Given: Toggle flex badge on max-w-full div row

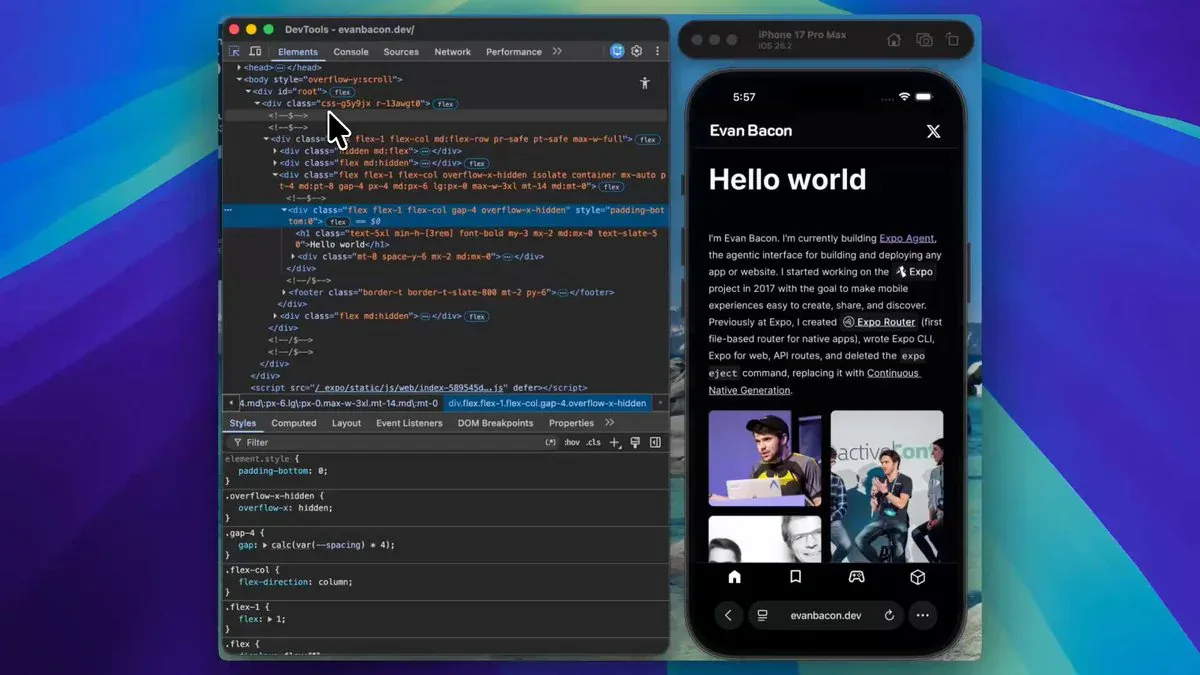Looking at the screenshot, I should pos(648,140).
